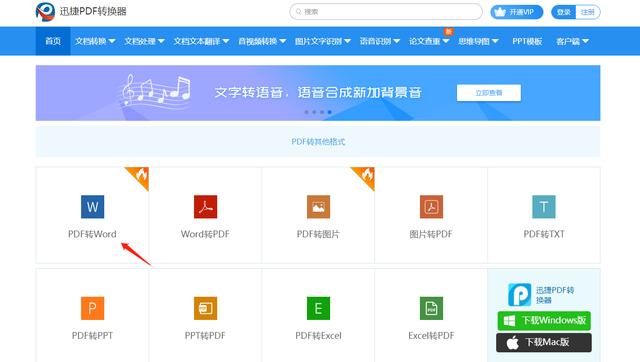
Task: Expand the 语音识别 menu
Action: (380, 41)
